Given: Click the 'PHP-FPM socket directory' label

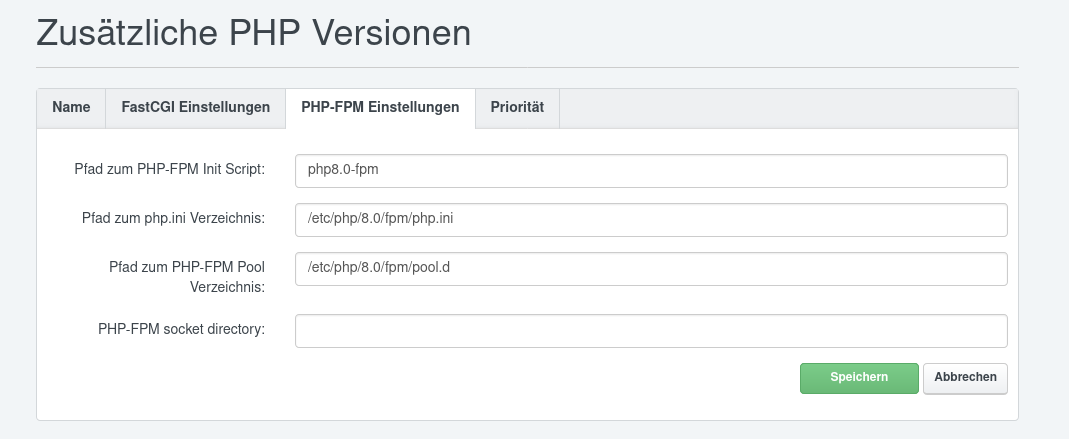Looking at the screenshot, I should tap(181, 328).
